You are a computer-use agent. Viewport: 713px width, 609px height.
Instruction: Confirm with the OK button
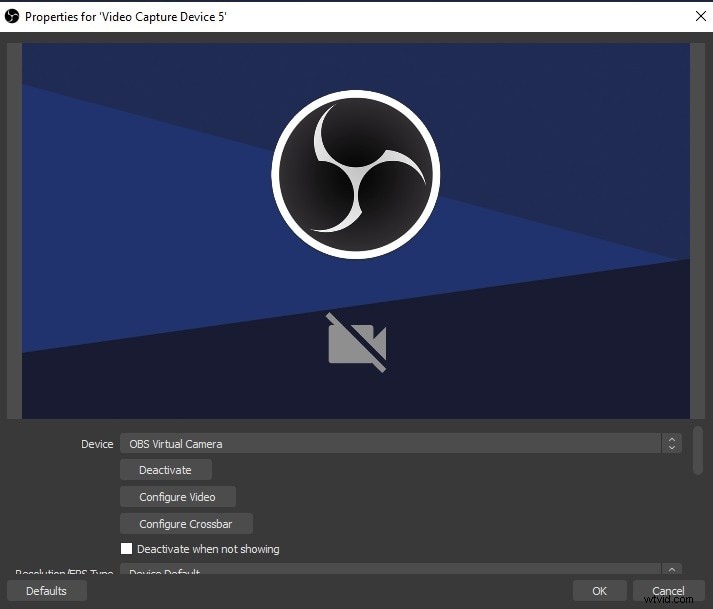coord(599,591)
